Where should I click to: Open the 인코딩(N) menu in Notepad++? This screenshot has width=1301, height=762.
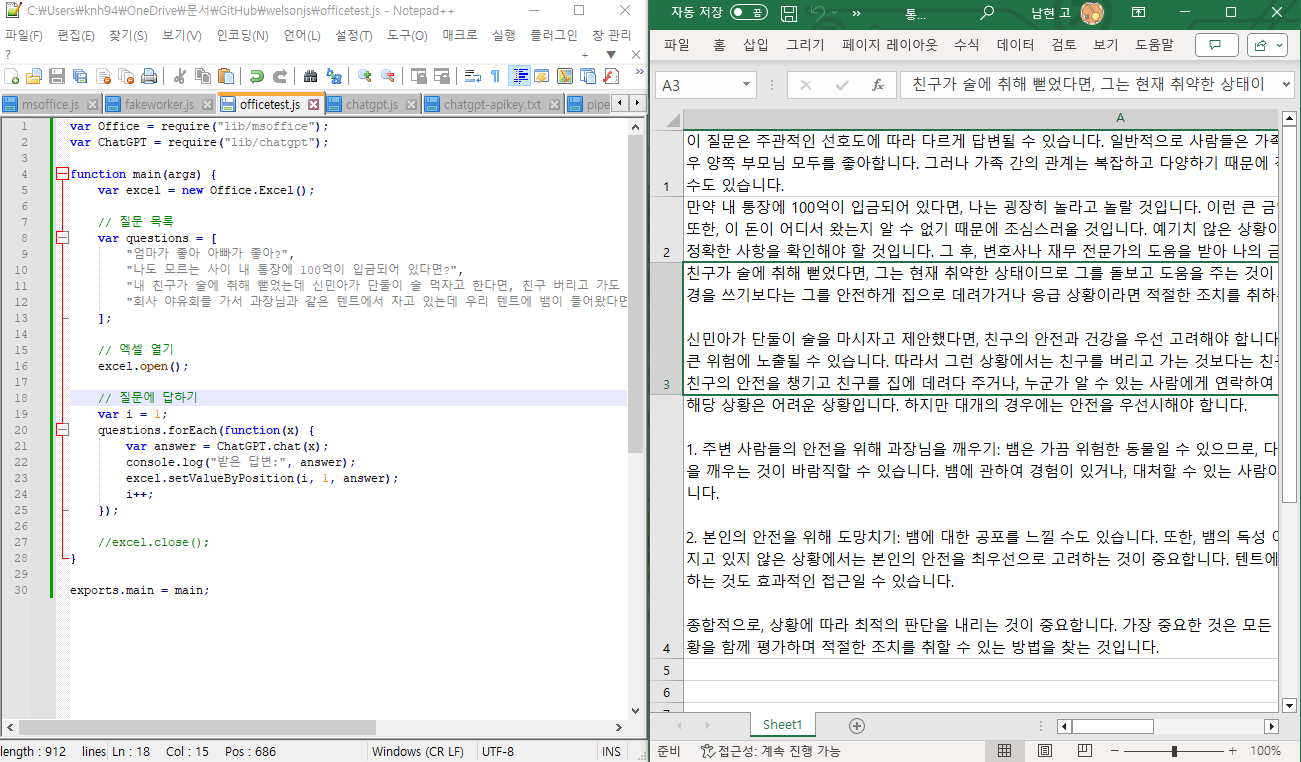[242, 35]
